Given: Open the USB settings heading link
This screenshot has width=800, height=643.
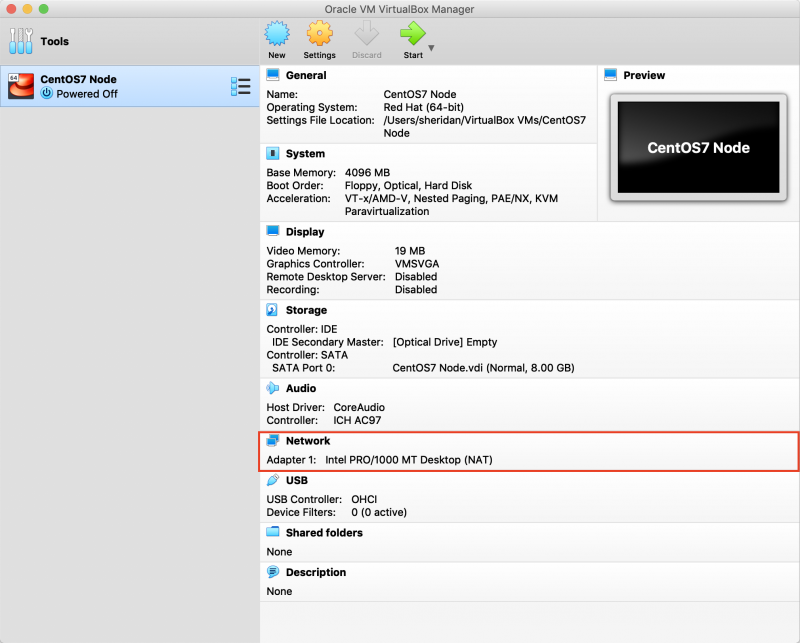Looking at the screenshot, I should (x=296, y=480).
